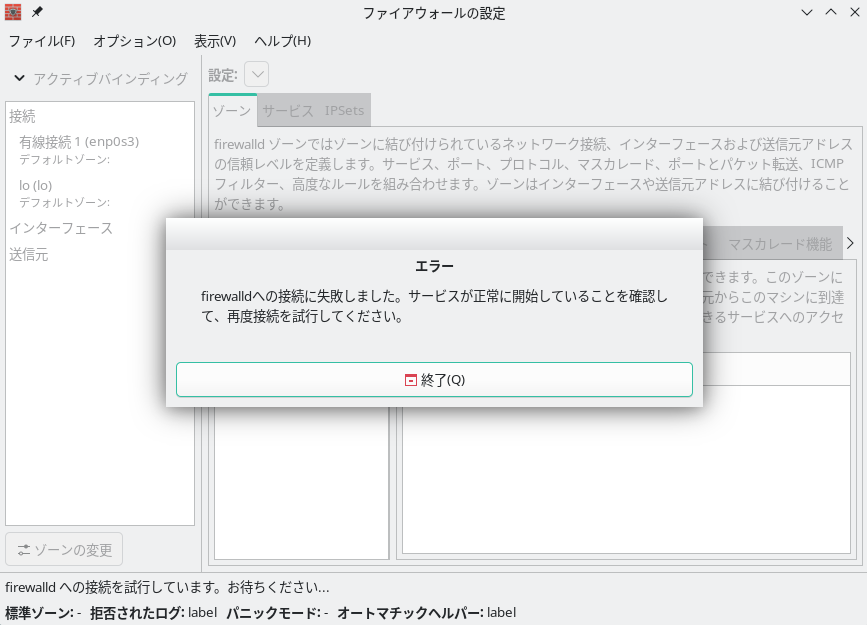Click the ゾーンの変更 button
The width and height of the screenshot is (867, 625).
64,550
